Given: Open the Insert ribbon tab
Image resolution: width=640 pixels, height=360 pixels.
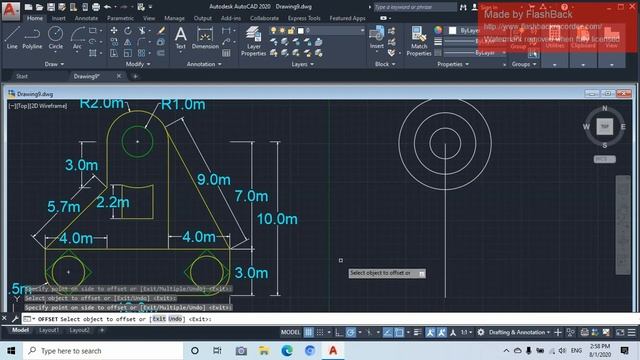Looking at the screenshot, I should click(58, 18).
